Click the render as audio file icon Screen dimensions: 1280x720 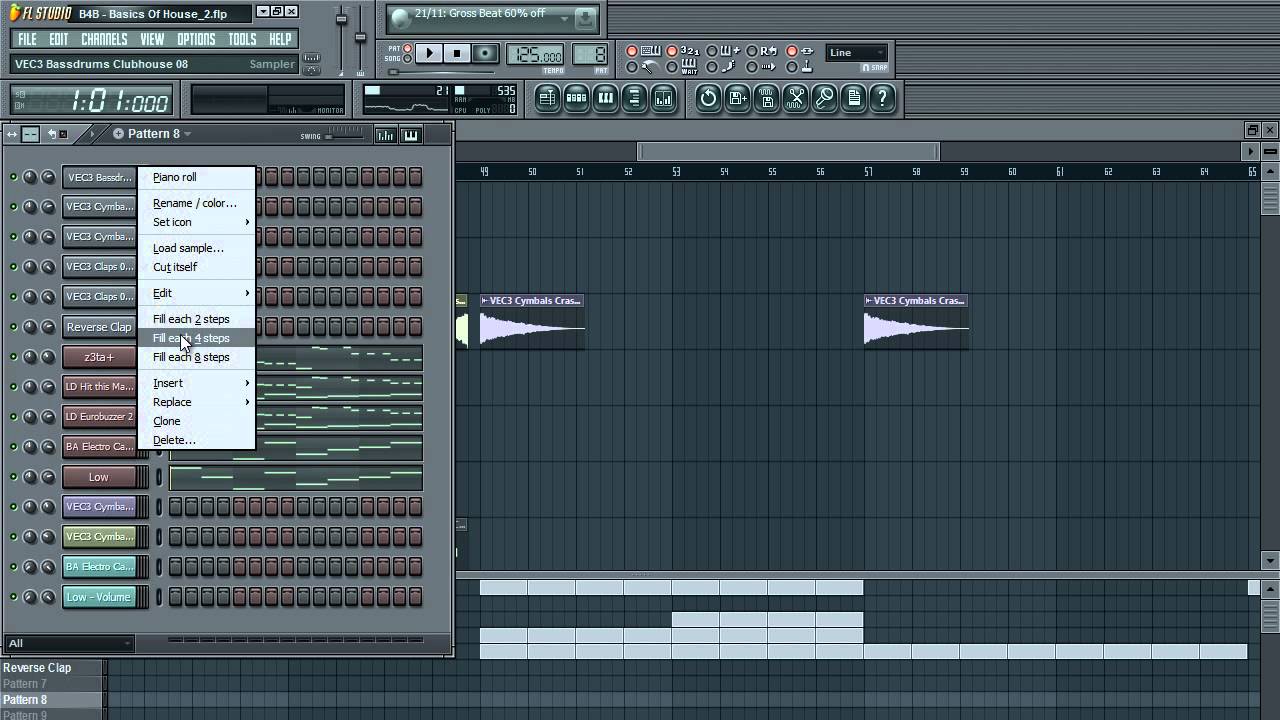tap(766, 98)
